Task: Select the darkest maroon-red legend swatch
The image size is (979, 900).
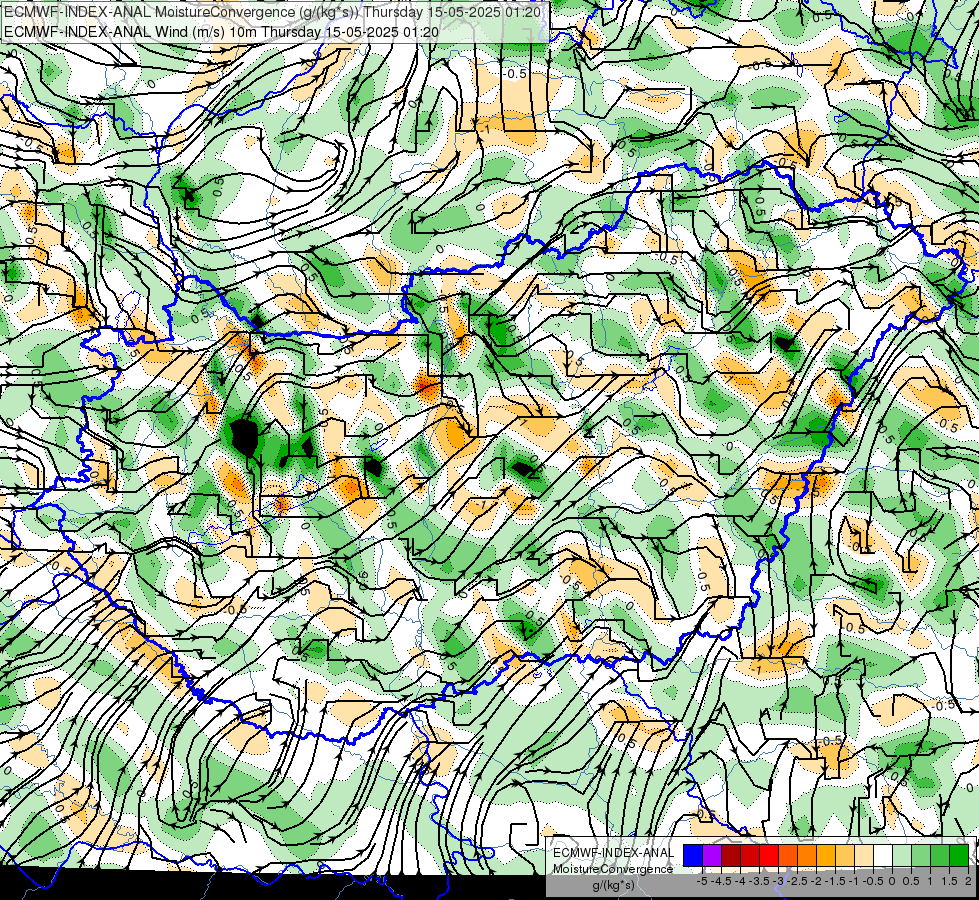Action: point(731,855)
